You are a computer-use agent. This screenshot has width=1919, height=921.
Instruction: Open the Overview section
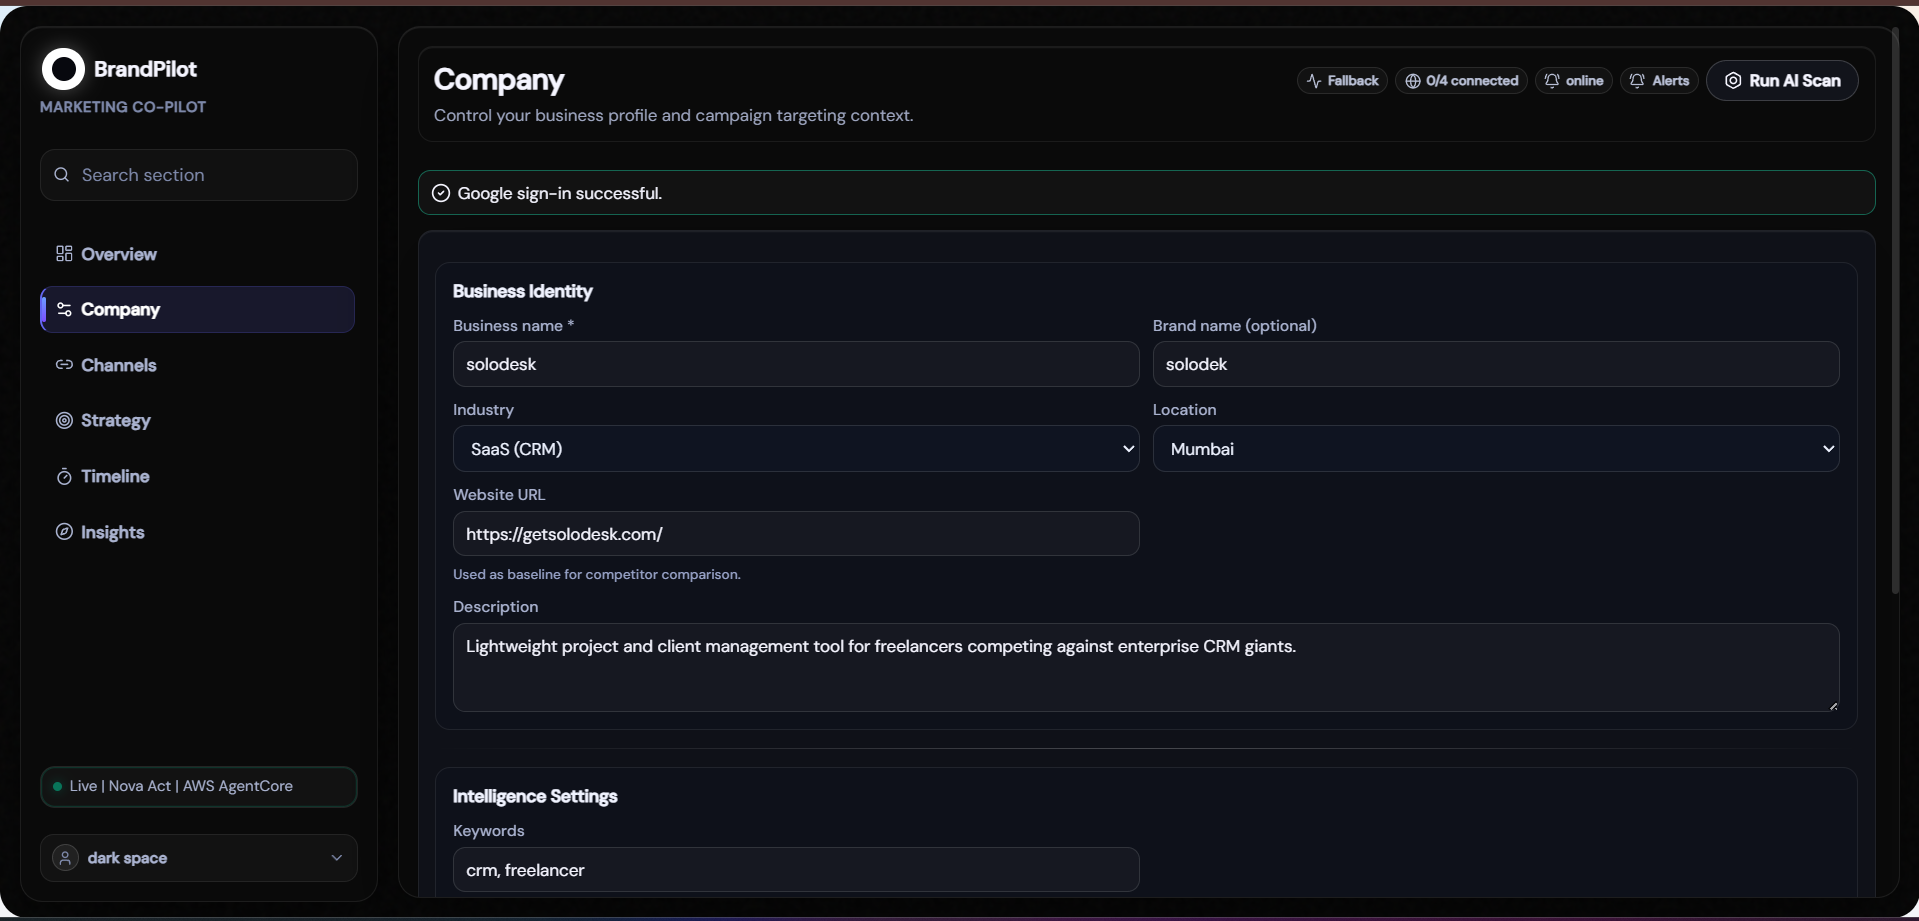198,254
